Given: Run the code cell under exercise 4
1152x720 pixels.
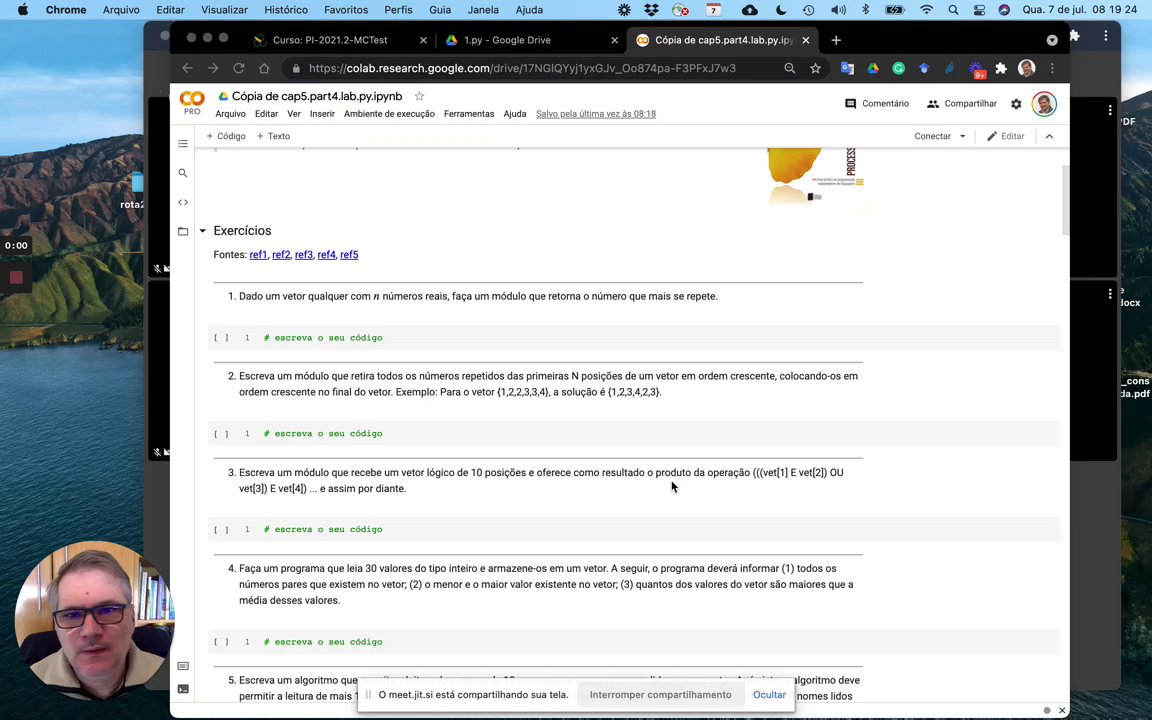Looking at the screenshot, I should coord(221,642).
